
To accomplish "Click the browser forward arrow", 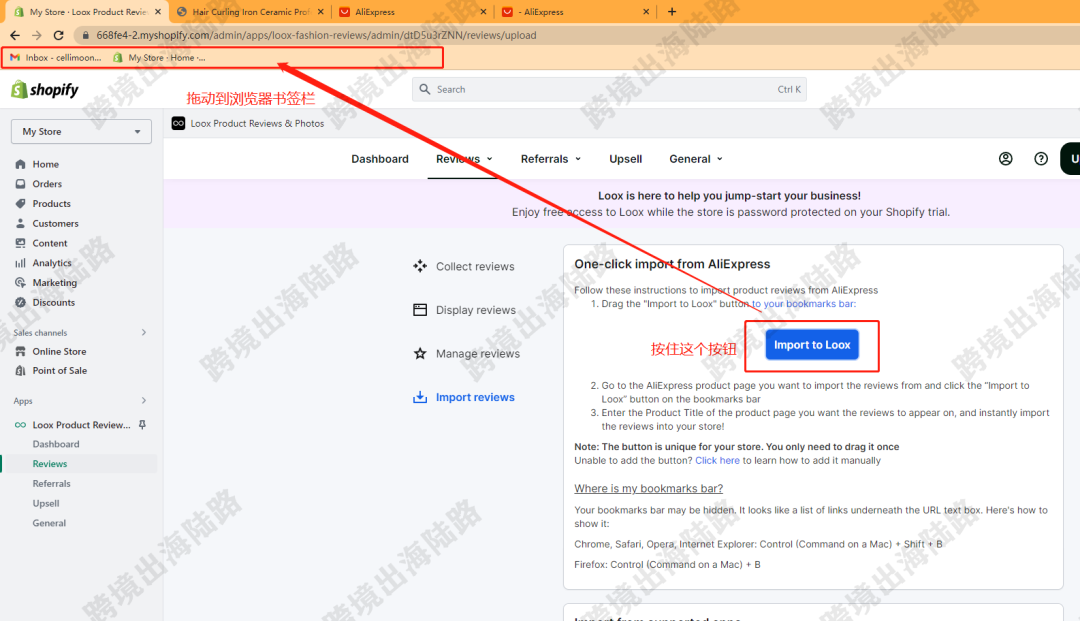I will (37, 35).
